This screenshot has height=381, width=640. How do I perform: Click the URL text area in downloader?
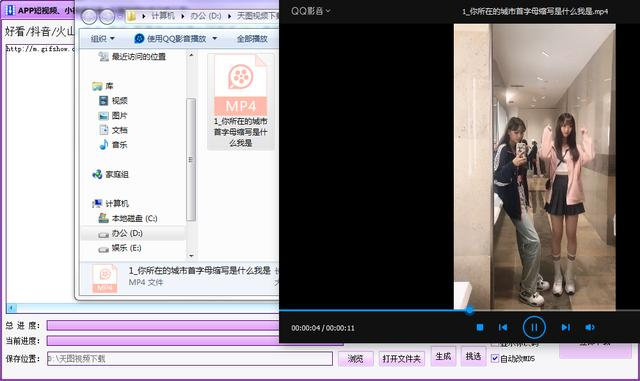point(40,174)
